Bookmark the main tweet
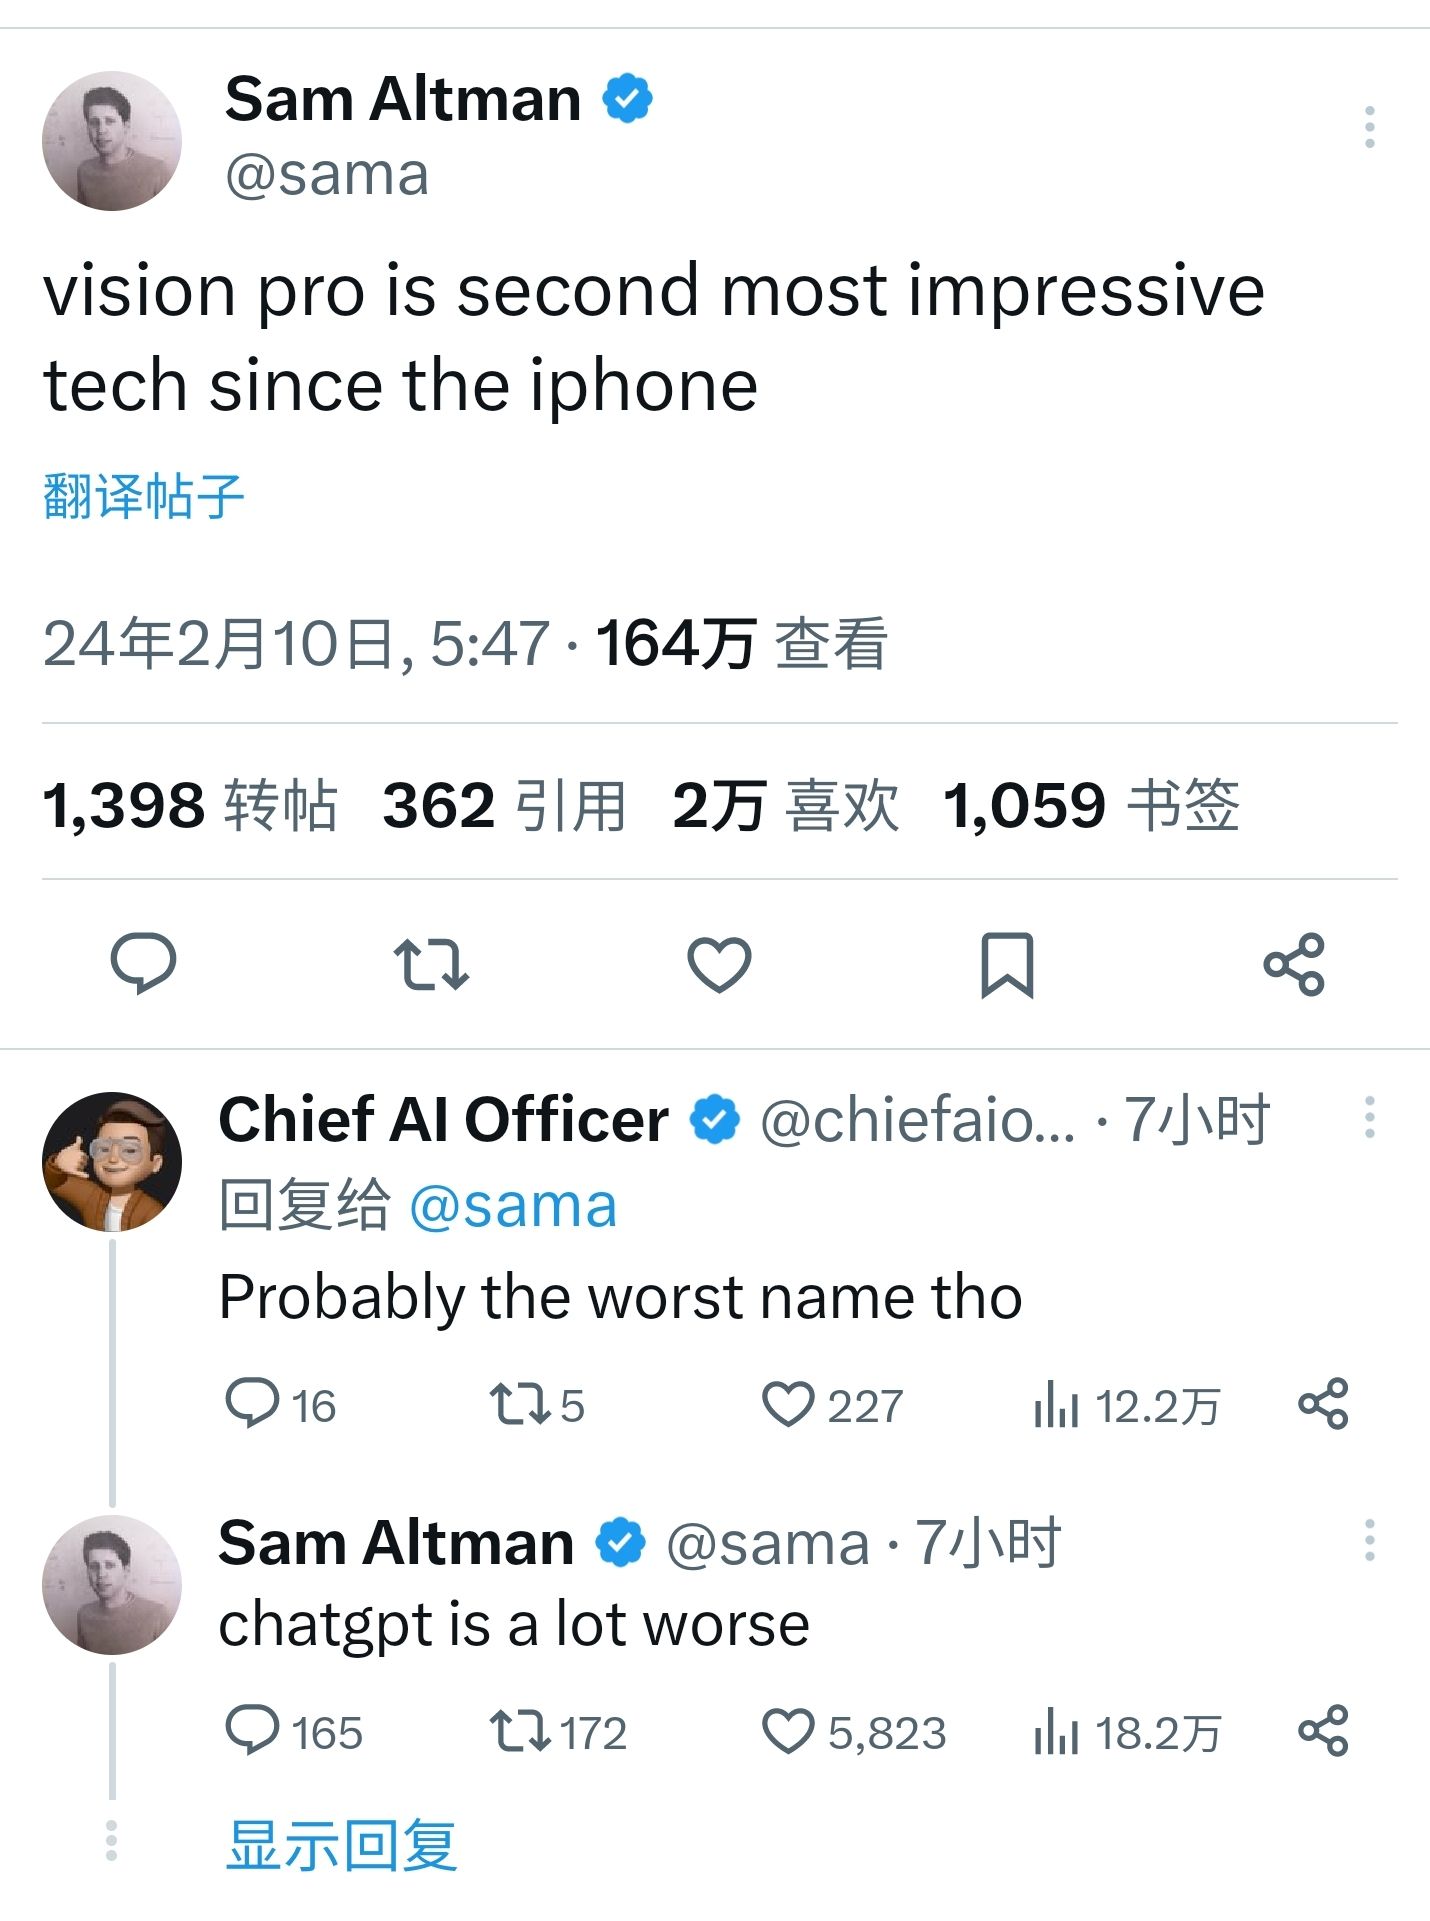The height and width of the screenshot is (1921, 1430). (1006, 964)
